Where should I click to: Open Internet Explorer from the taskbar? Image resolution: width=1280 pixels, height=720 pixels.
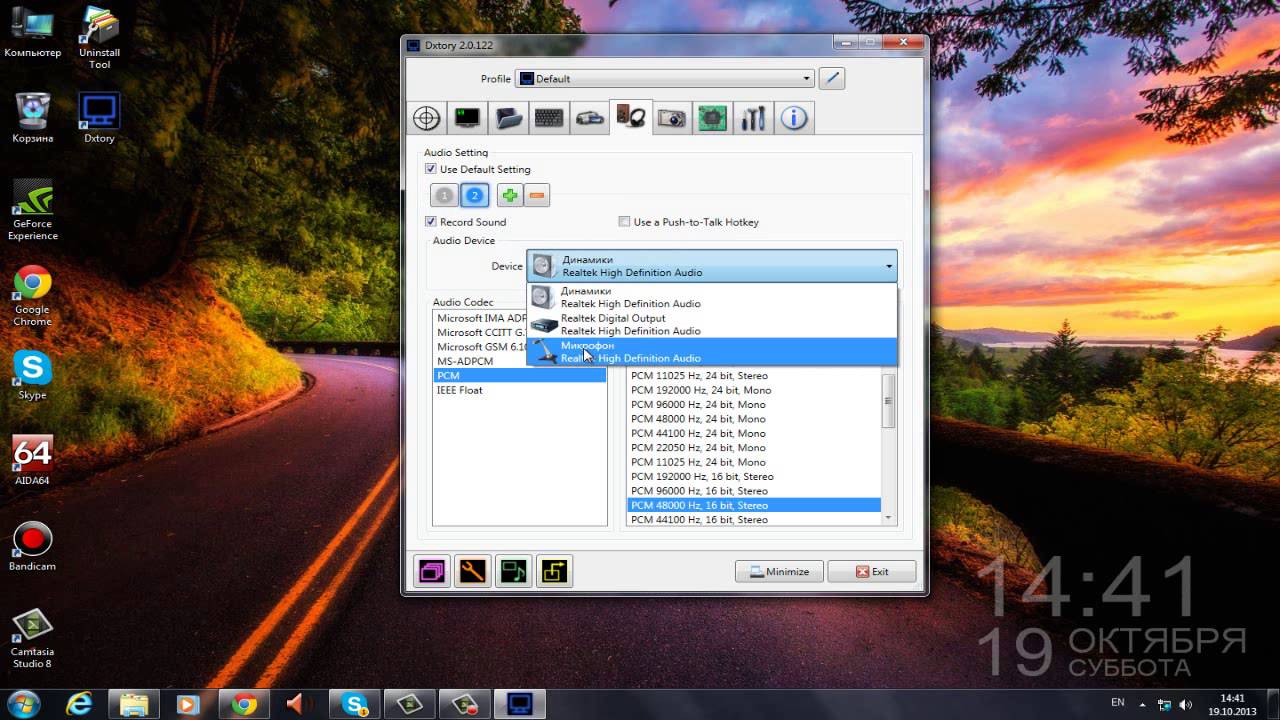[x=79, y=704]
